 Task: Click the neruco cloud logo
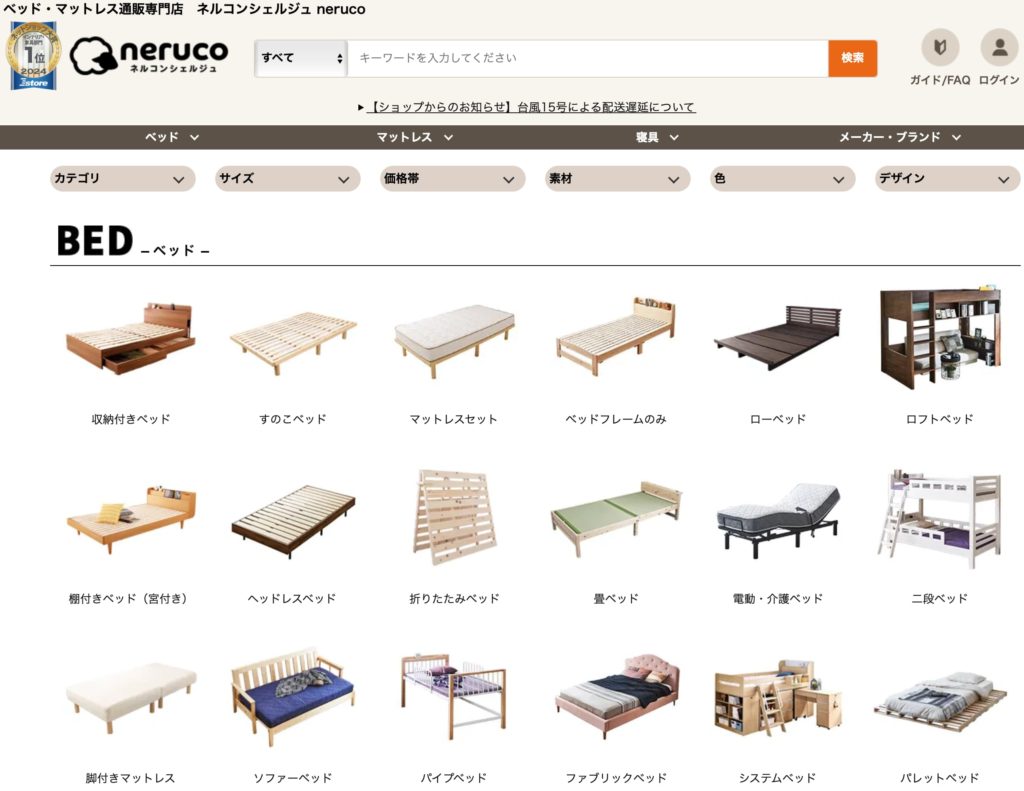click(149, 56)
